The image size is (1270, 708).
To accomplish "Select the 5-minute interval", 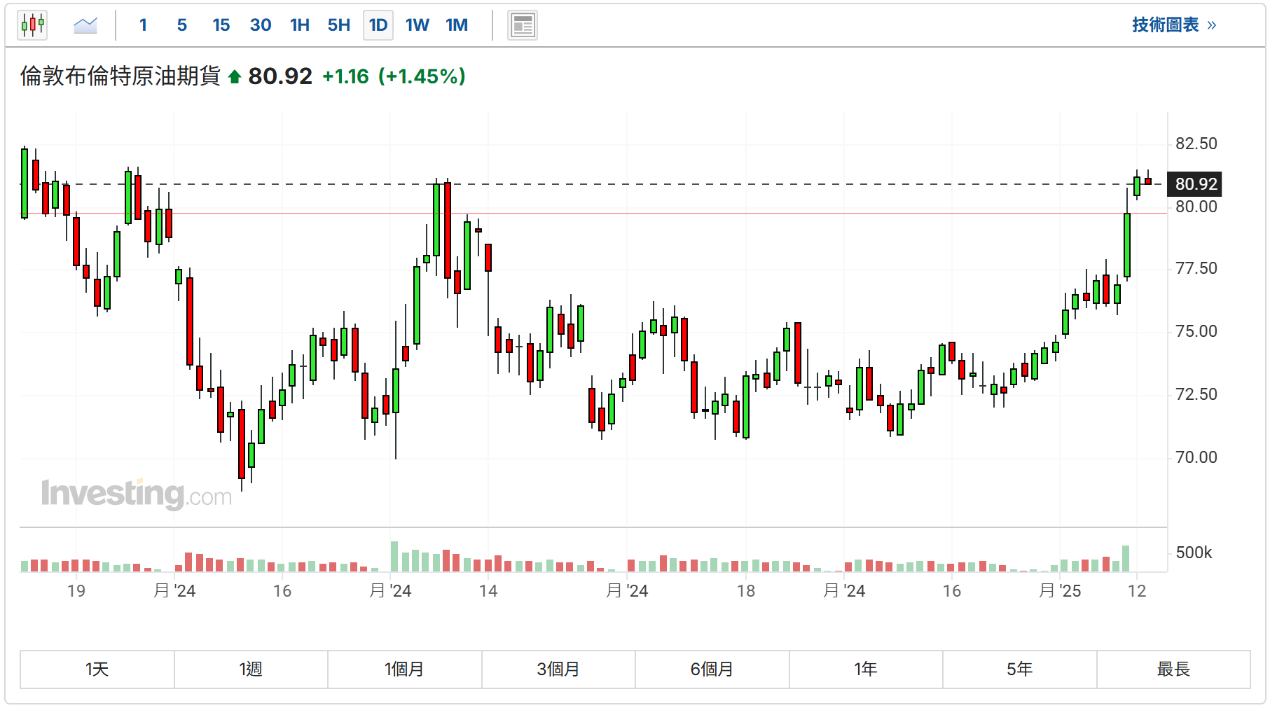I will coord(181,25).
